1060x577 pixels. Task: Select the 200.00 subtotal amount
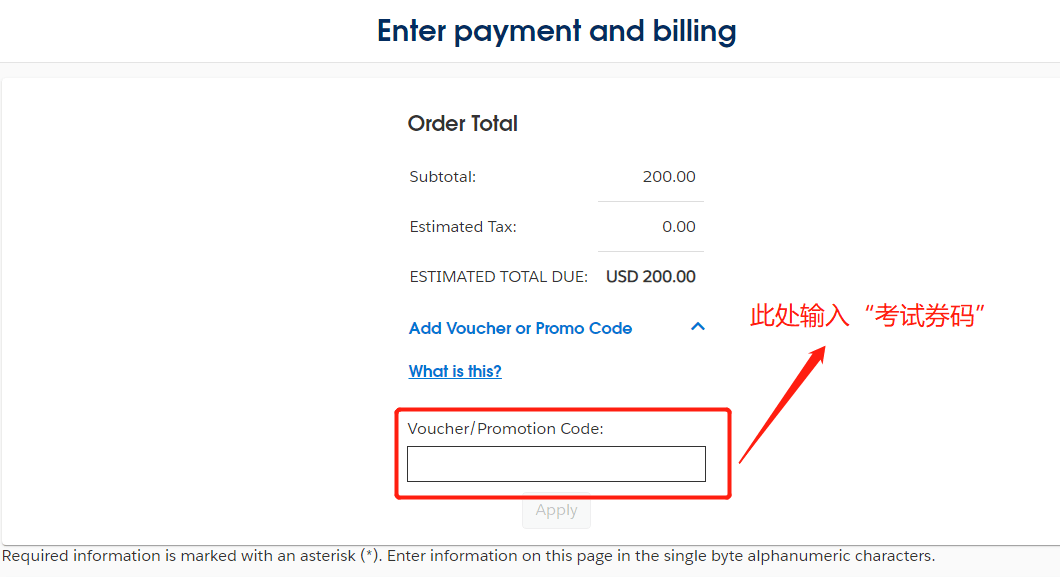tap(669, 177)
